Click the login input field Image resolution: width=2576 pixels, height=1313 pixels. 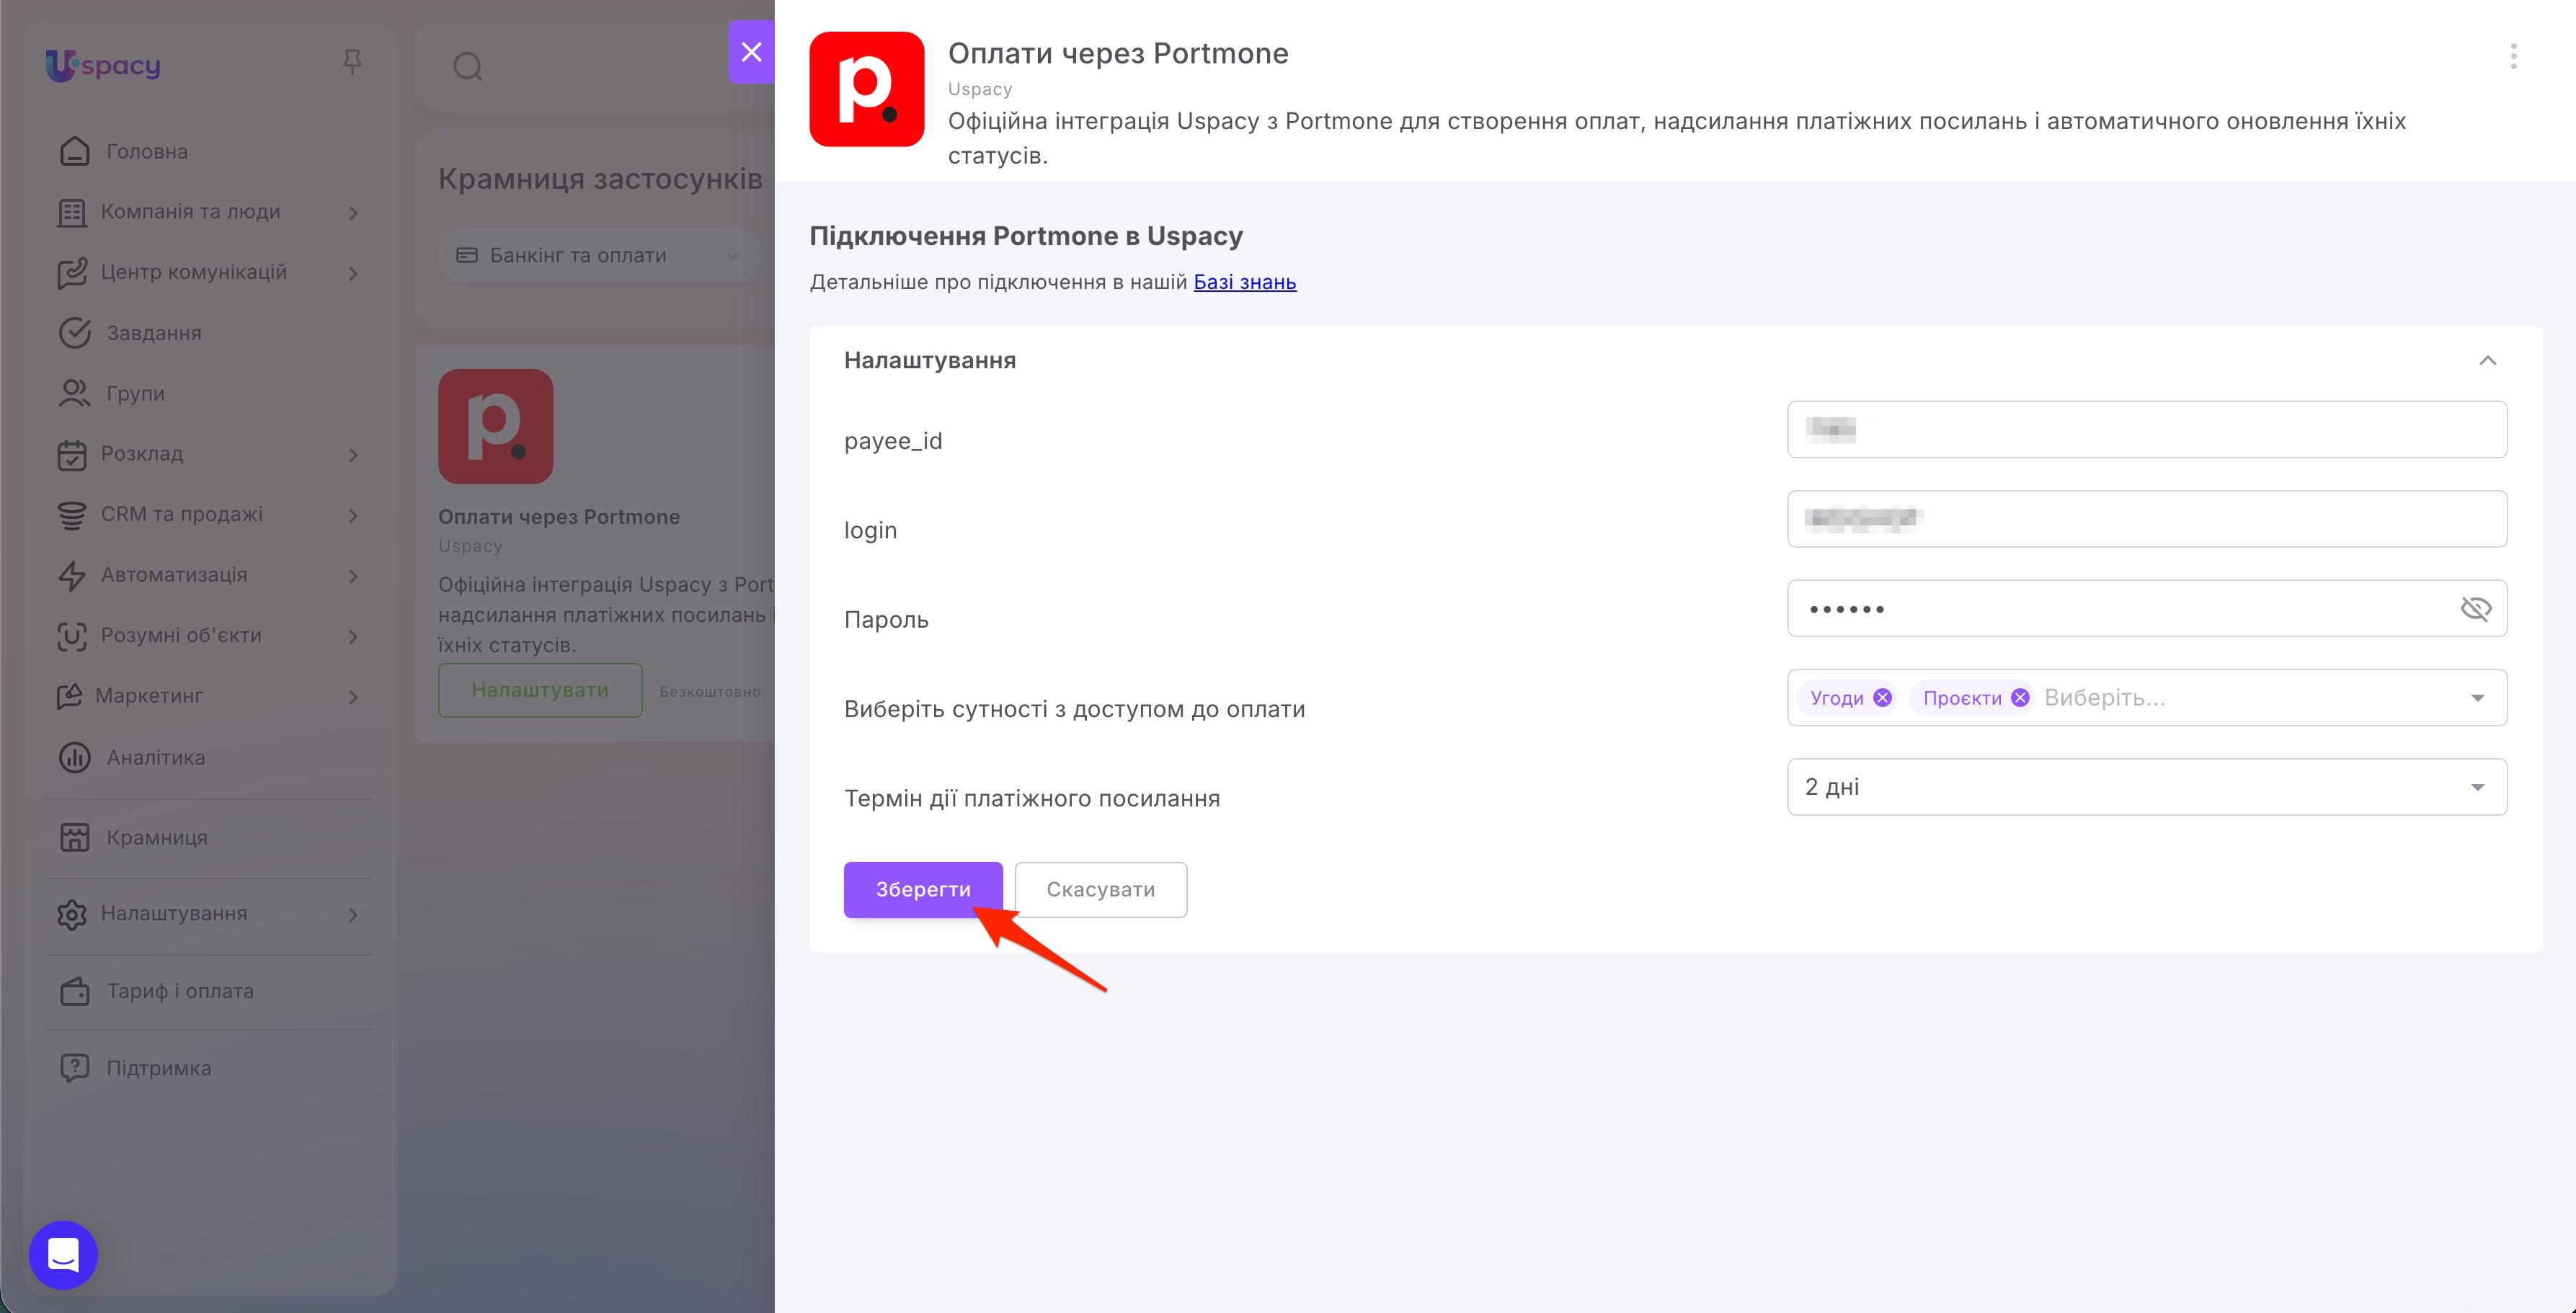click(2147, 519)
